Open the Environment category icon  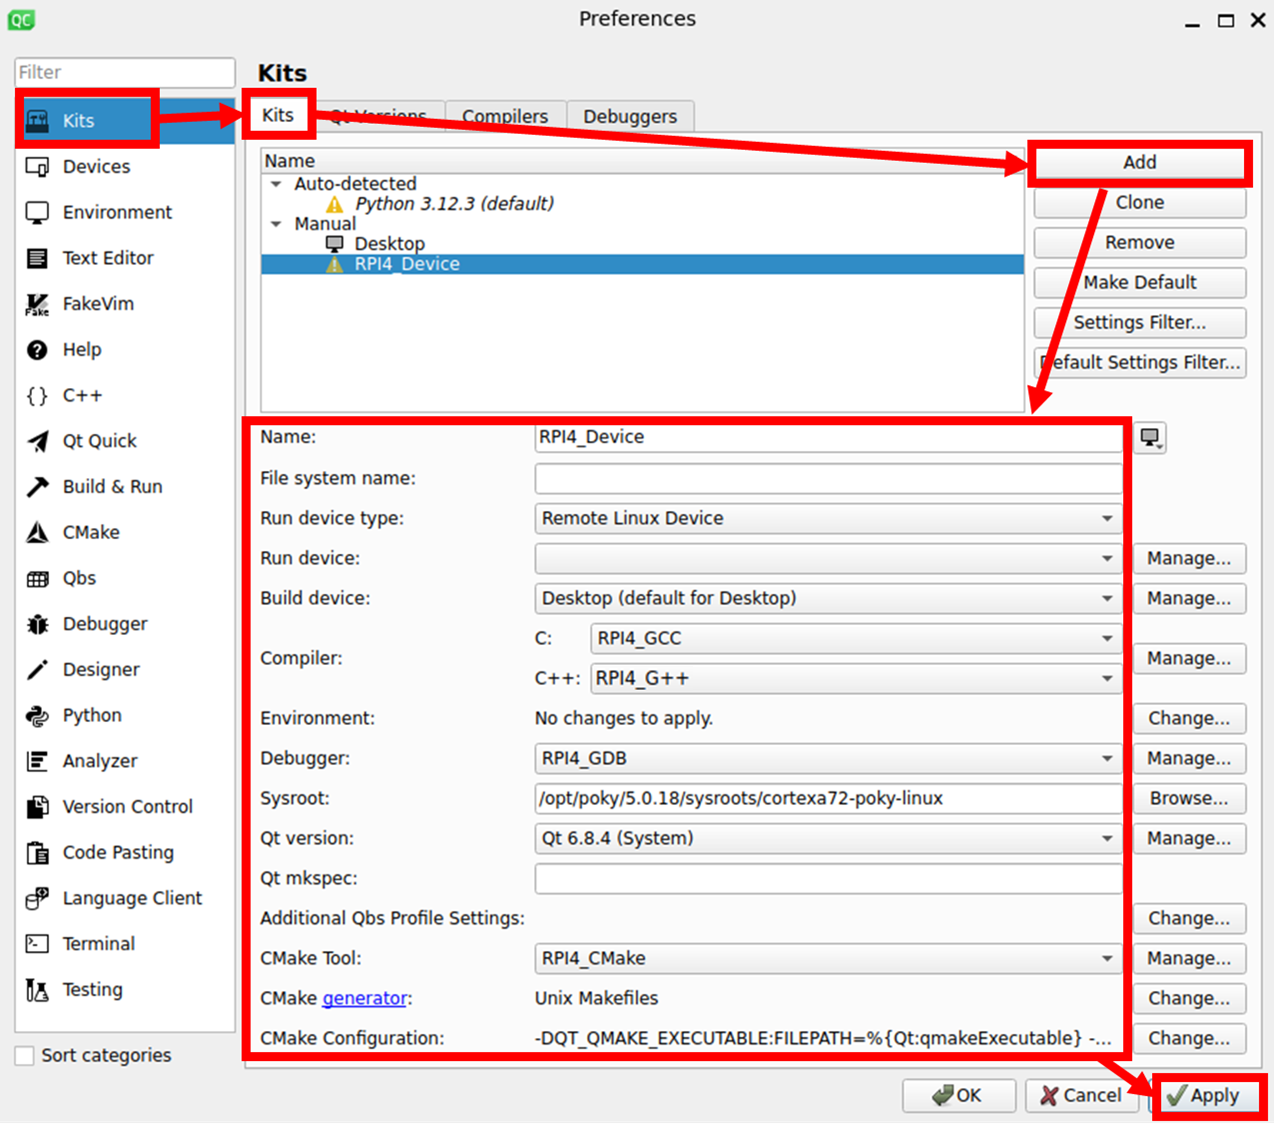[x=37, y=213]
